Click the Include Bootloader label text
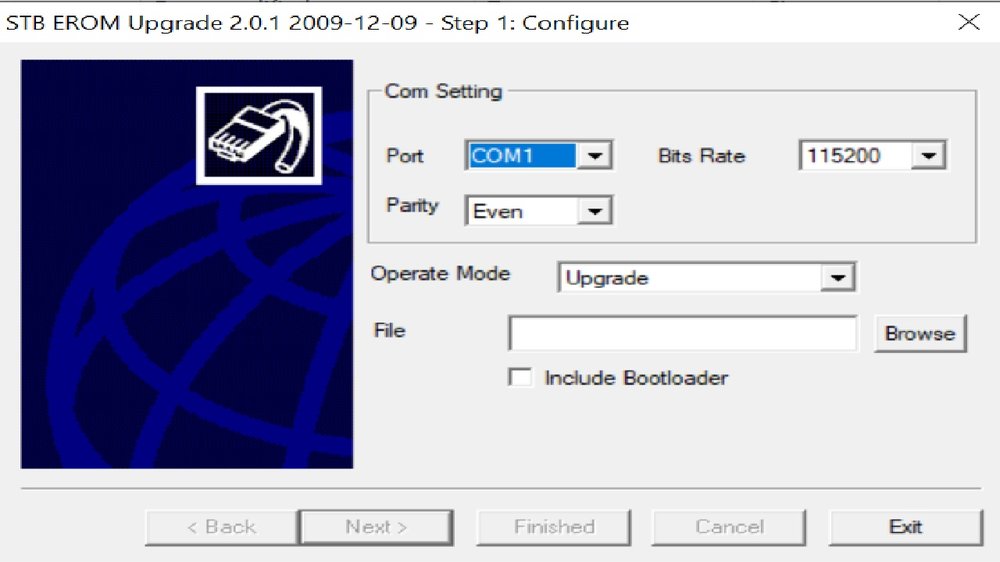Image resolution: width=1000 pixels, height=562 pixels. tap(636, 378)
